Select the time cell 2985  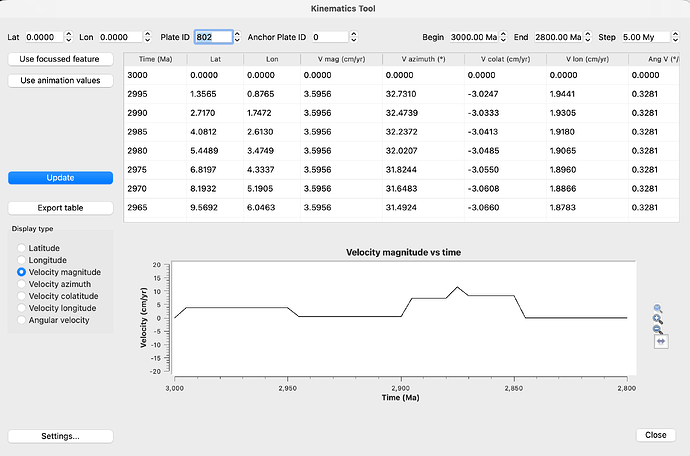click(155, 132)
